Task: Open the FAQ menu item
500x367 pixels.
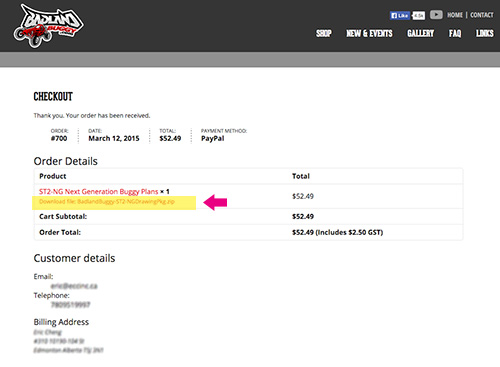Action: (455, 33)
